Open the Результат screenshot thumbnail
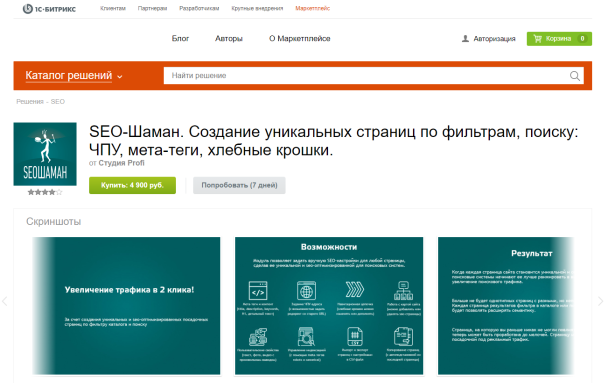Viewport: 608px width, 383px height. coord(506,306)
